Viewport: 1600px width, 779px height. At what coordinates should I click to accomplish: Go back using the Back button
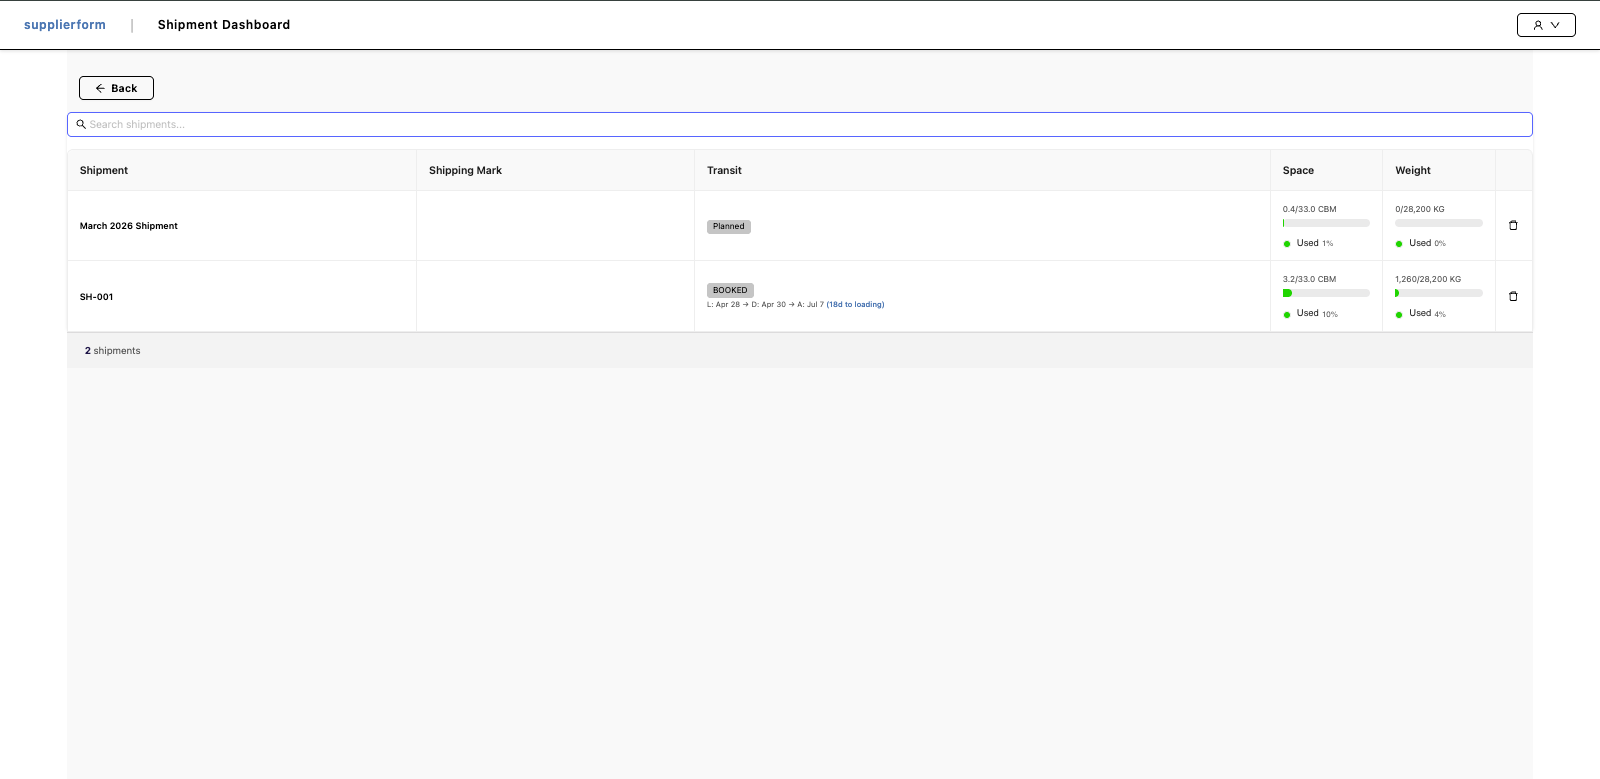pos(116,88)
